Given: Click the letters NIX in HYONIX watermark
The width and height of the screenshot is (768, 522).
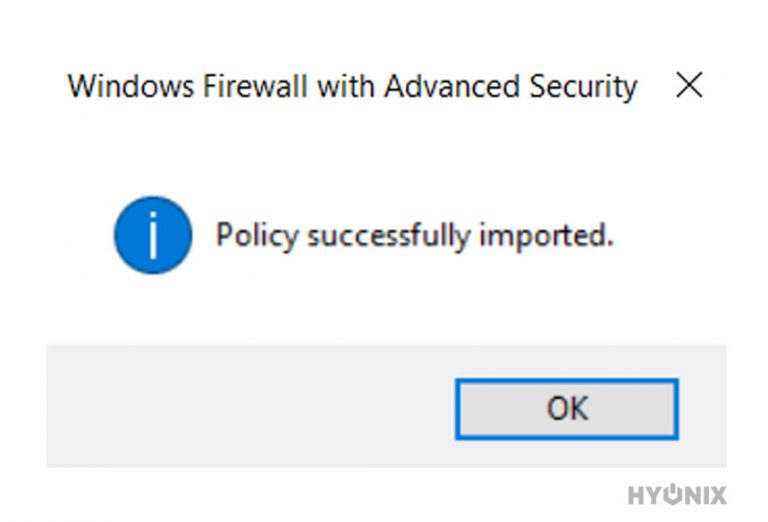Looking at the screenshot, I should point(707,494).
